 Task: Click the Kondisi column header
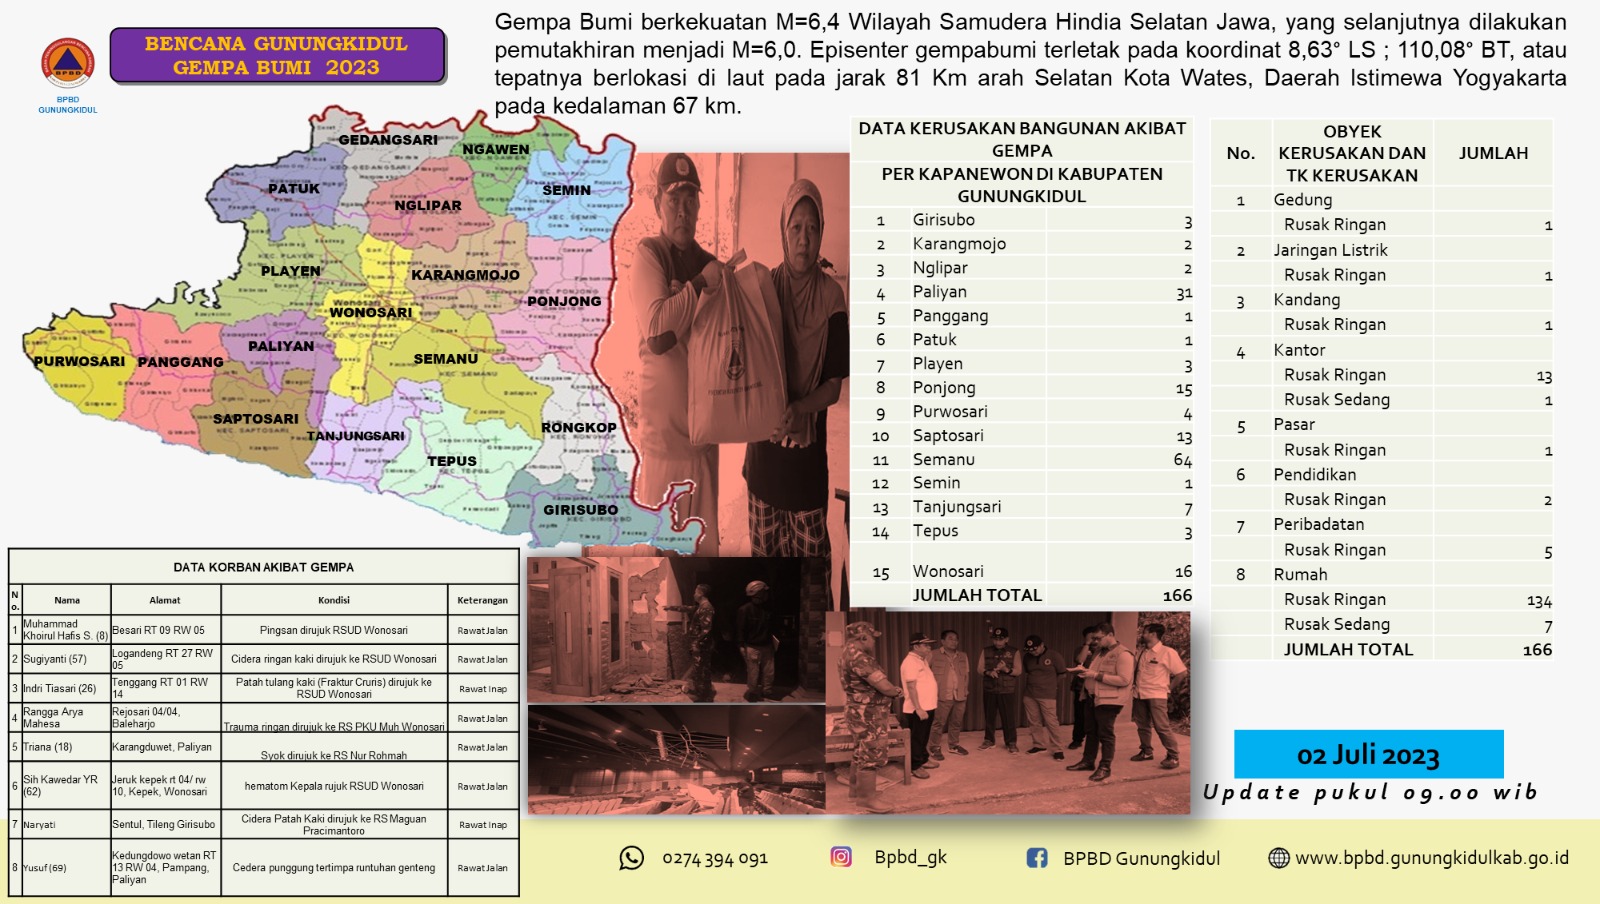coord(334,600)
